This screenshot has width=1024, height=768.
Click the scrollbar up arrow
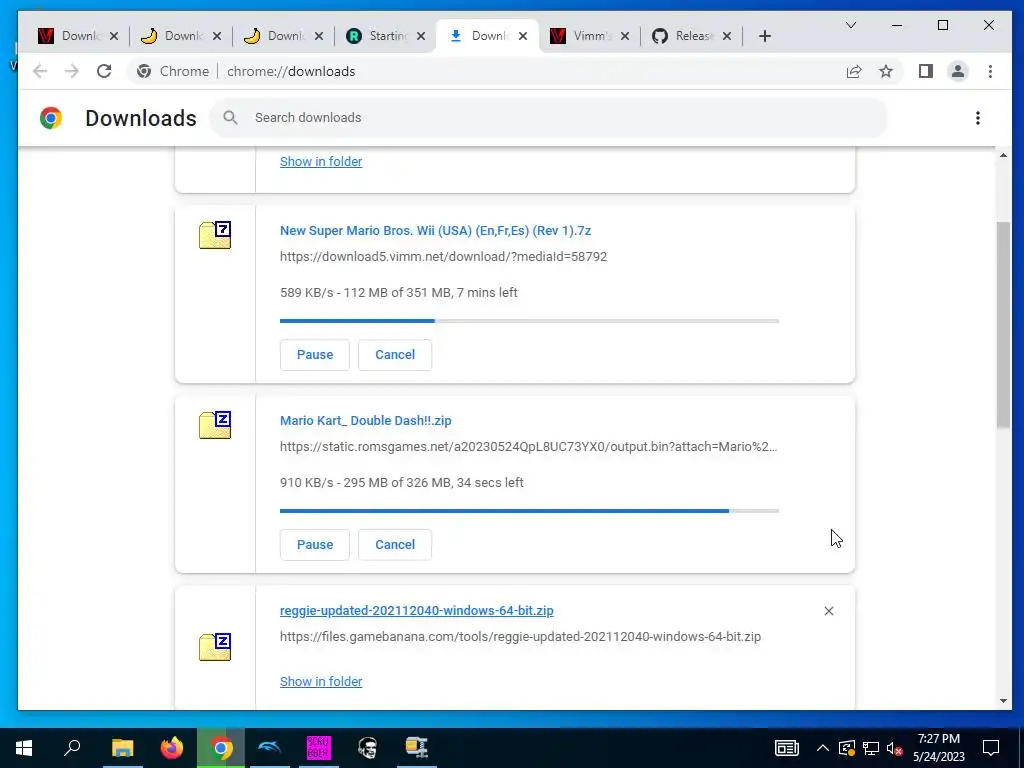coord(1003,155)
